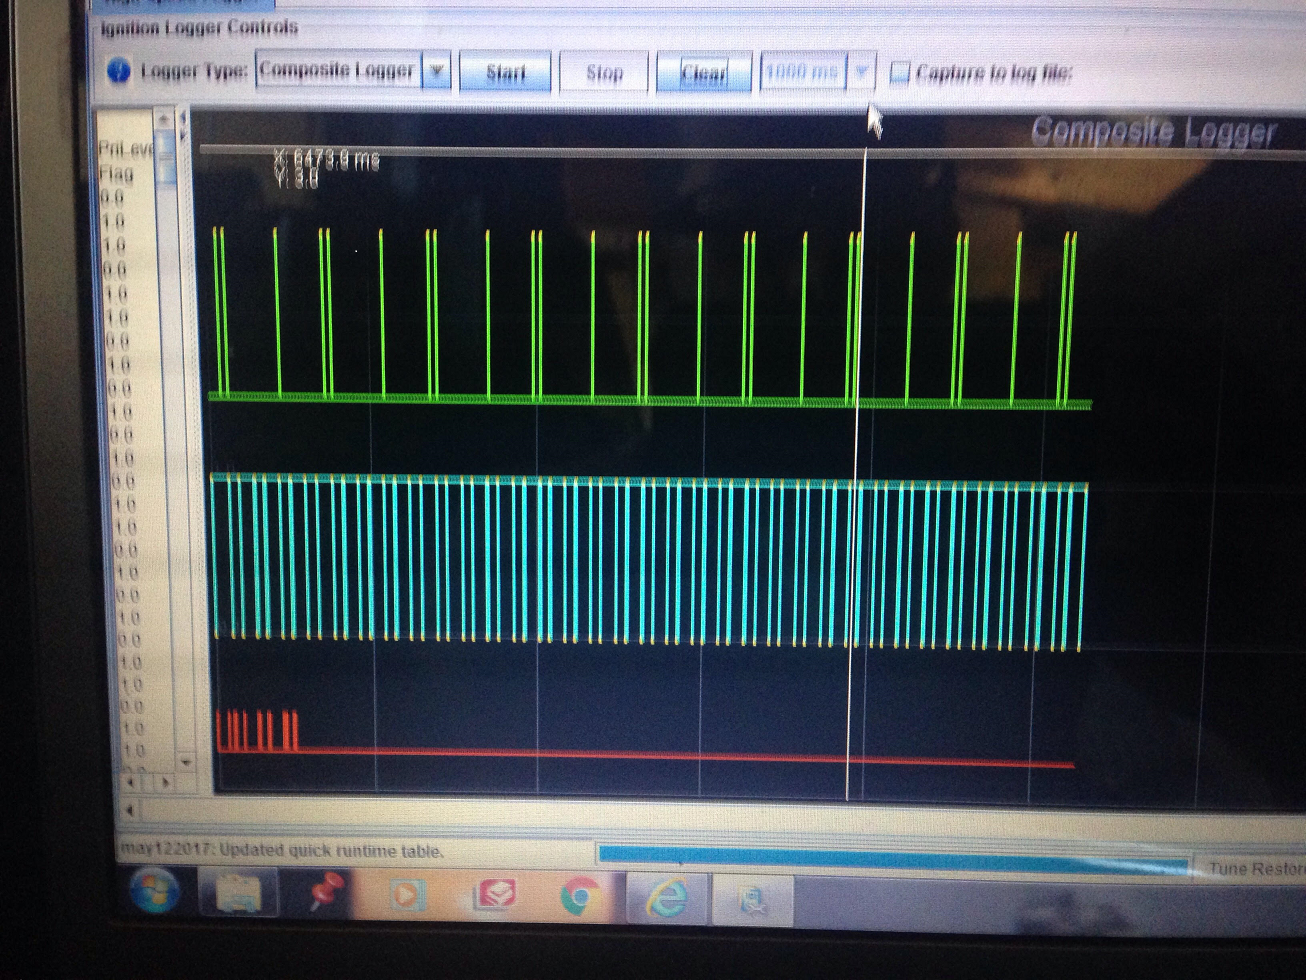Click the red pushpin taskbar icon
The image size is (1306, 980).
(x=323, y=892)
